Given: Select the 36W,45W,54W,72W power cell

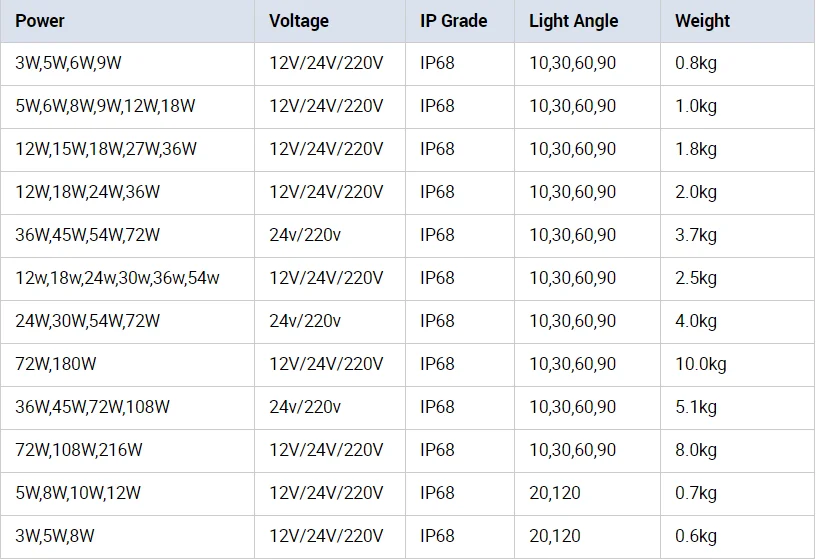Looking at the screenshot, I should [88, 235].
